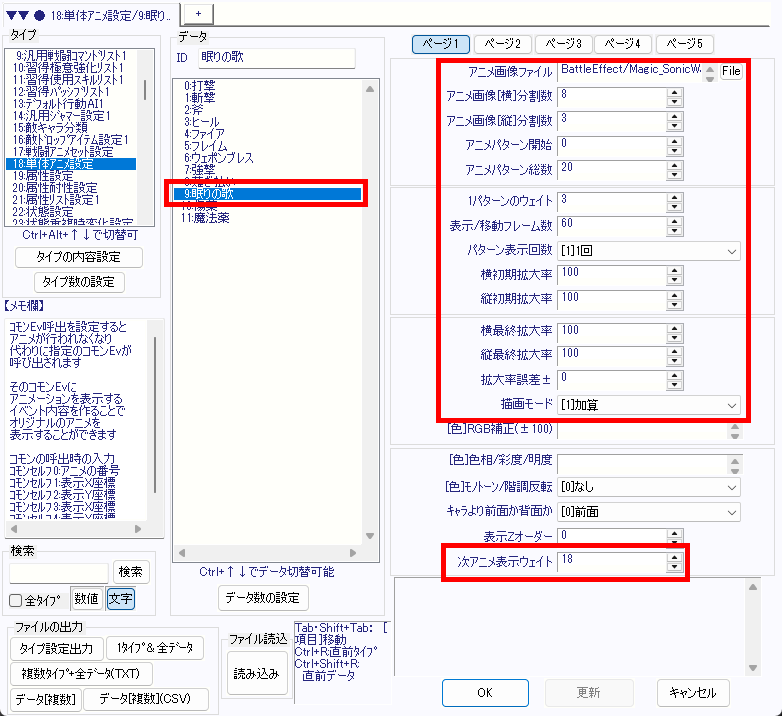The width and height of the screenshot is (782, 716).
Task: Switch search mode to 数値
Action: tap(86, 599)
